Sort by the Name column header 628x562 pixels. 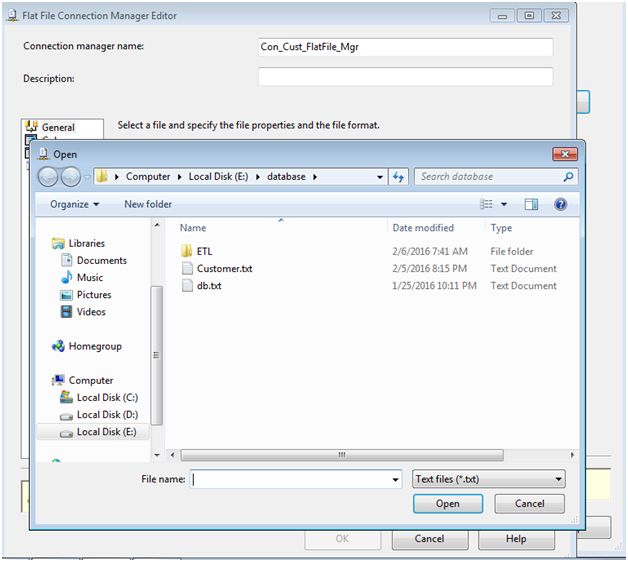(x=193, y=228)
